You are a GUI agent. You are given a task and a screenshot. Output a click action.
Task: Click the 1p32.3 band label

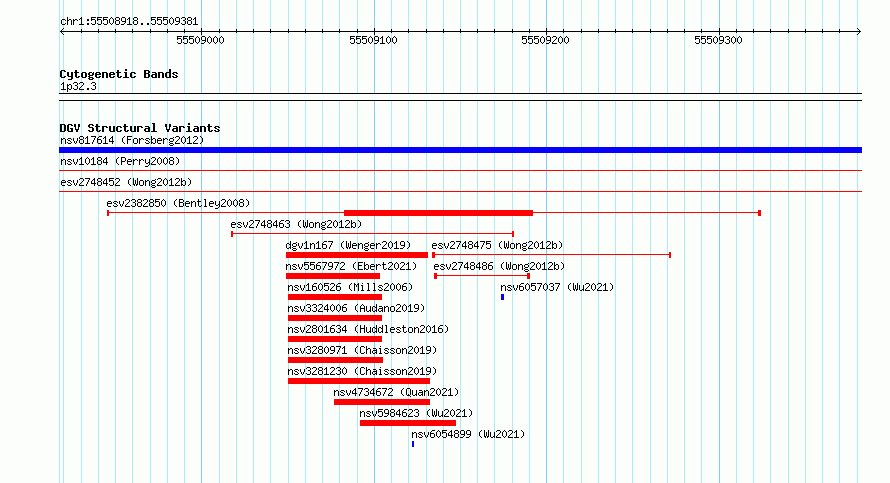tap(78, 86)
